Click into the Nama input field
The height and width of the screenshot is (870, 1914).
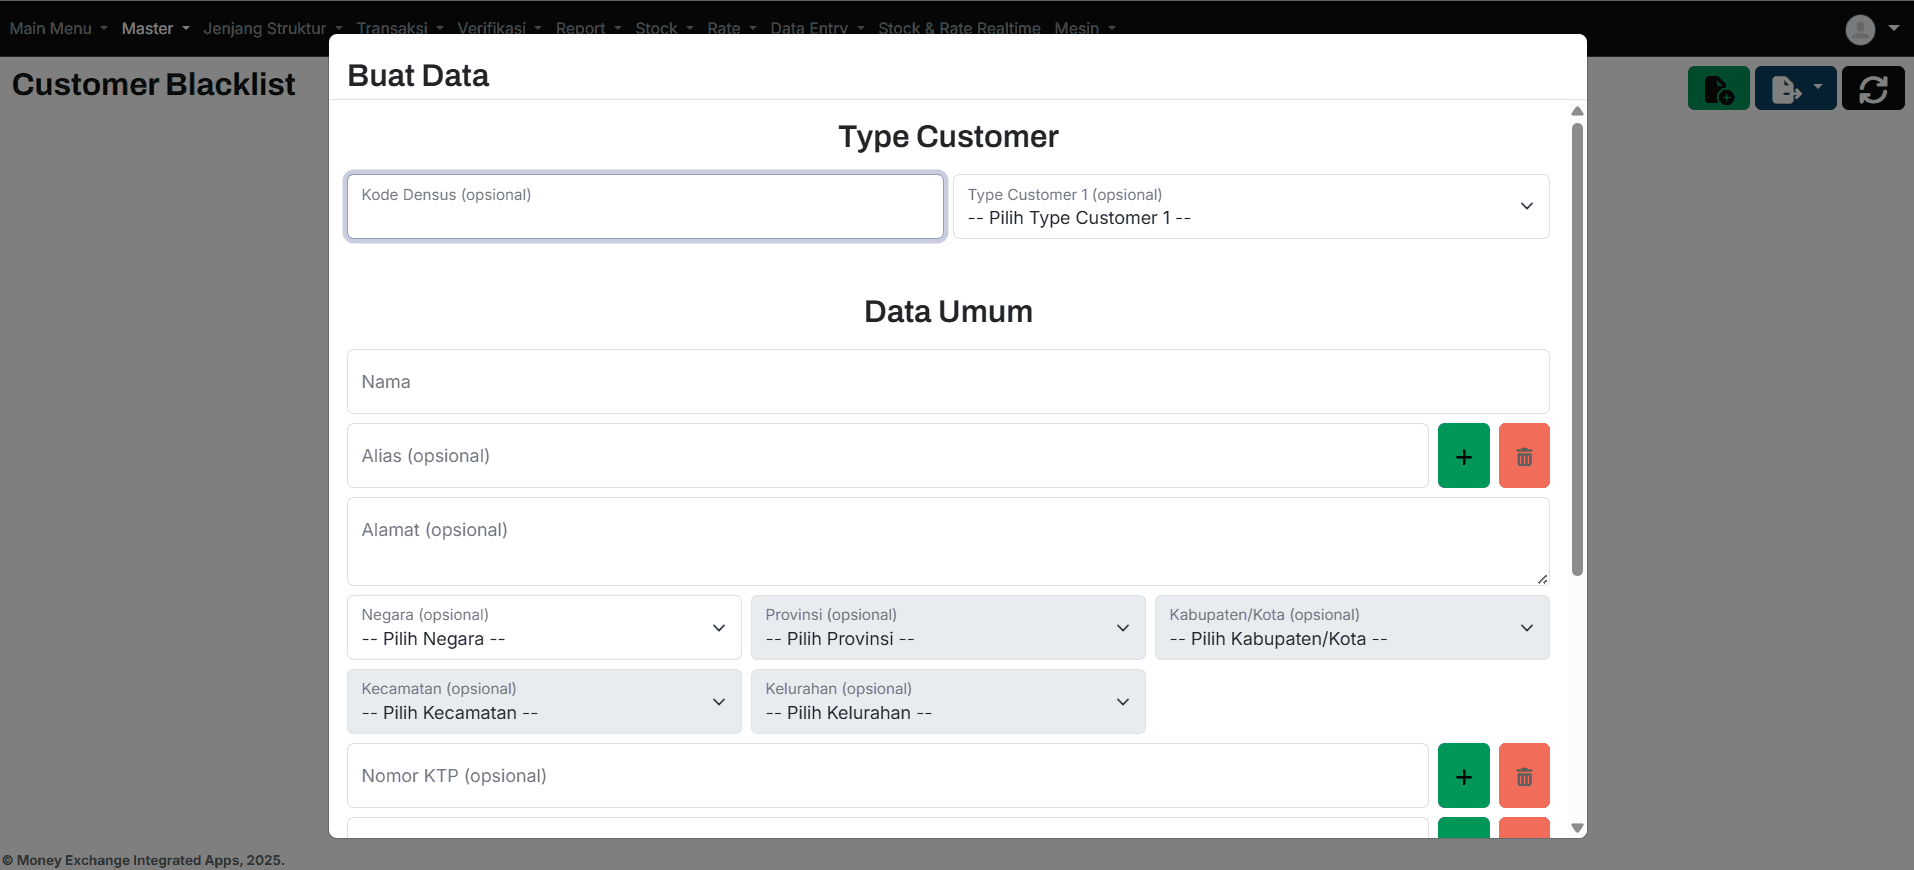(x=948, y=382)
